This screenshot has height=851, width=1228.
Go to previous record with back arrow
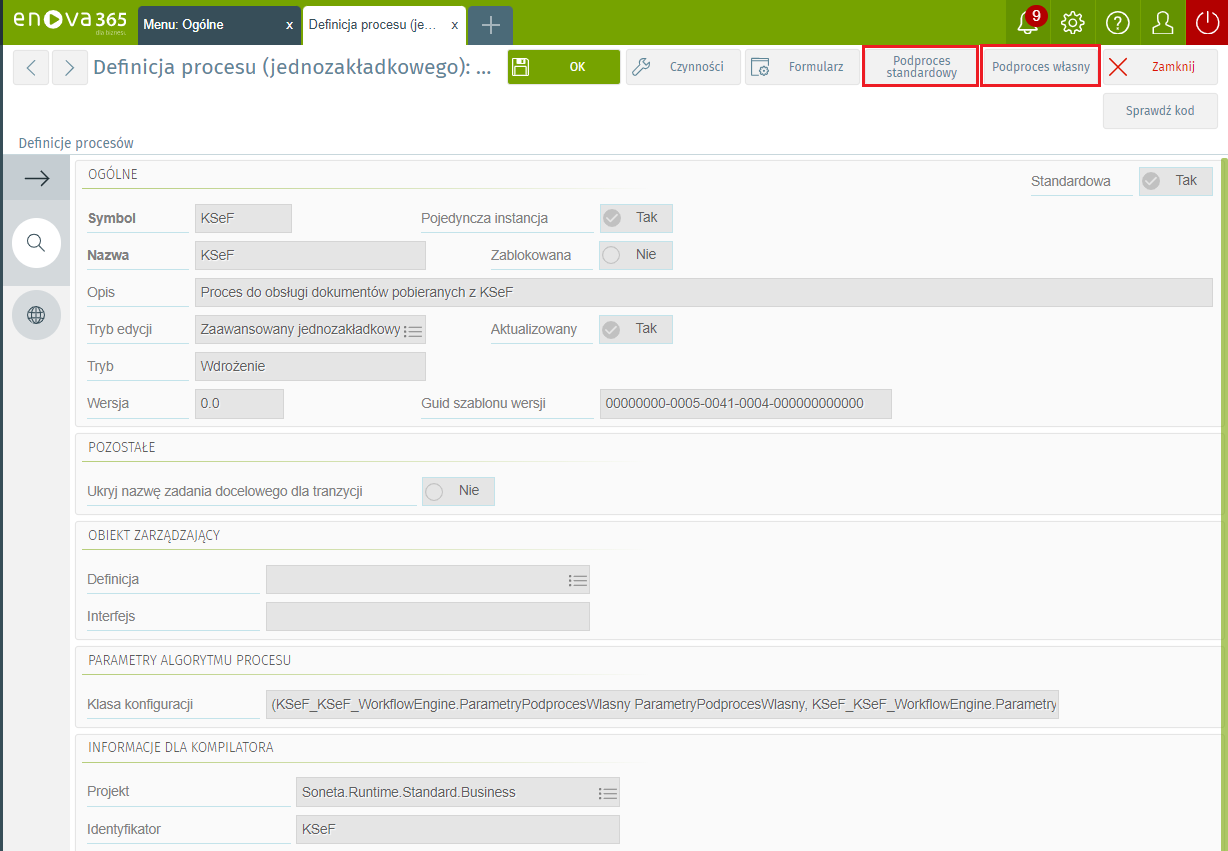point(31,68)
